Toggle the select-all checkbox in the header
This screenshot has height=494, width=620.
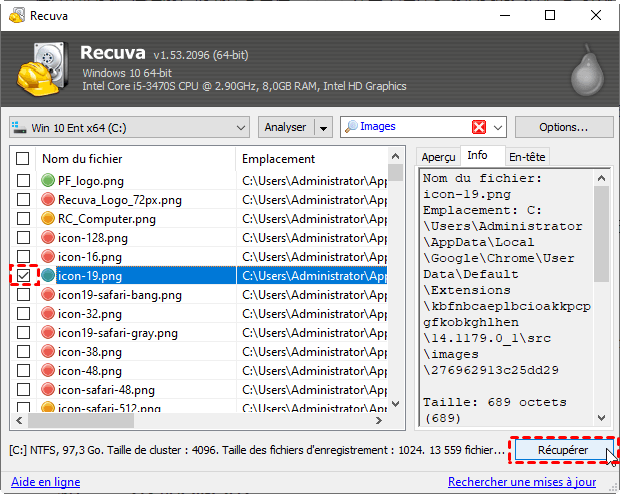pyautogui.click(x=23, y=159)
